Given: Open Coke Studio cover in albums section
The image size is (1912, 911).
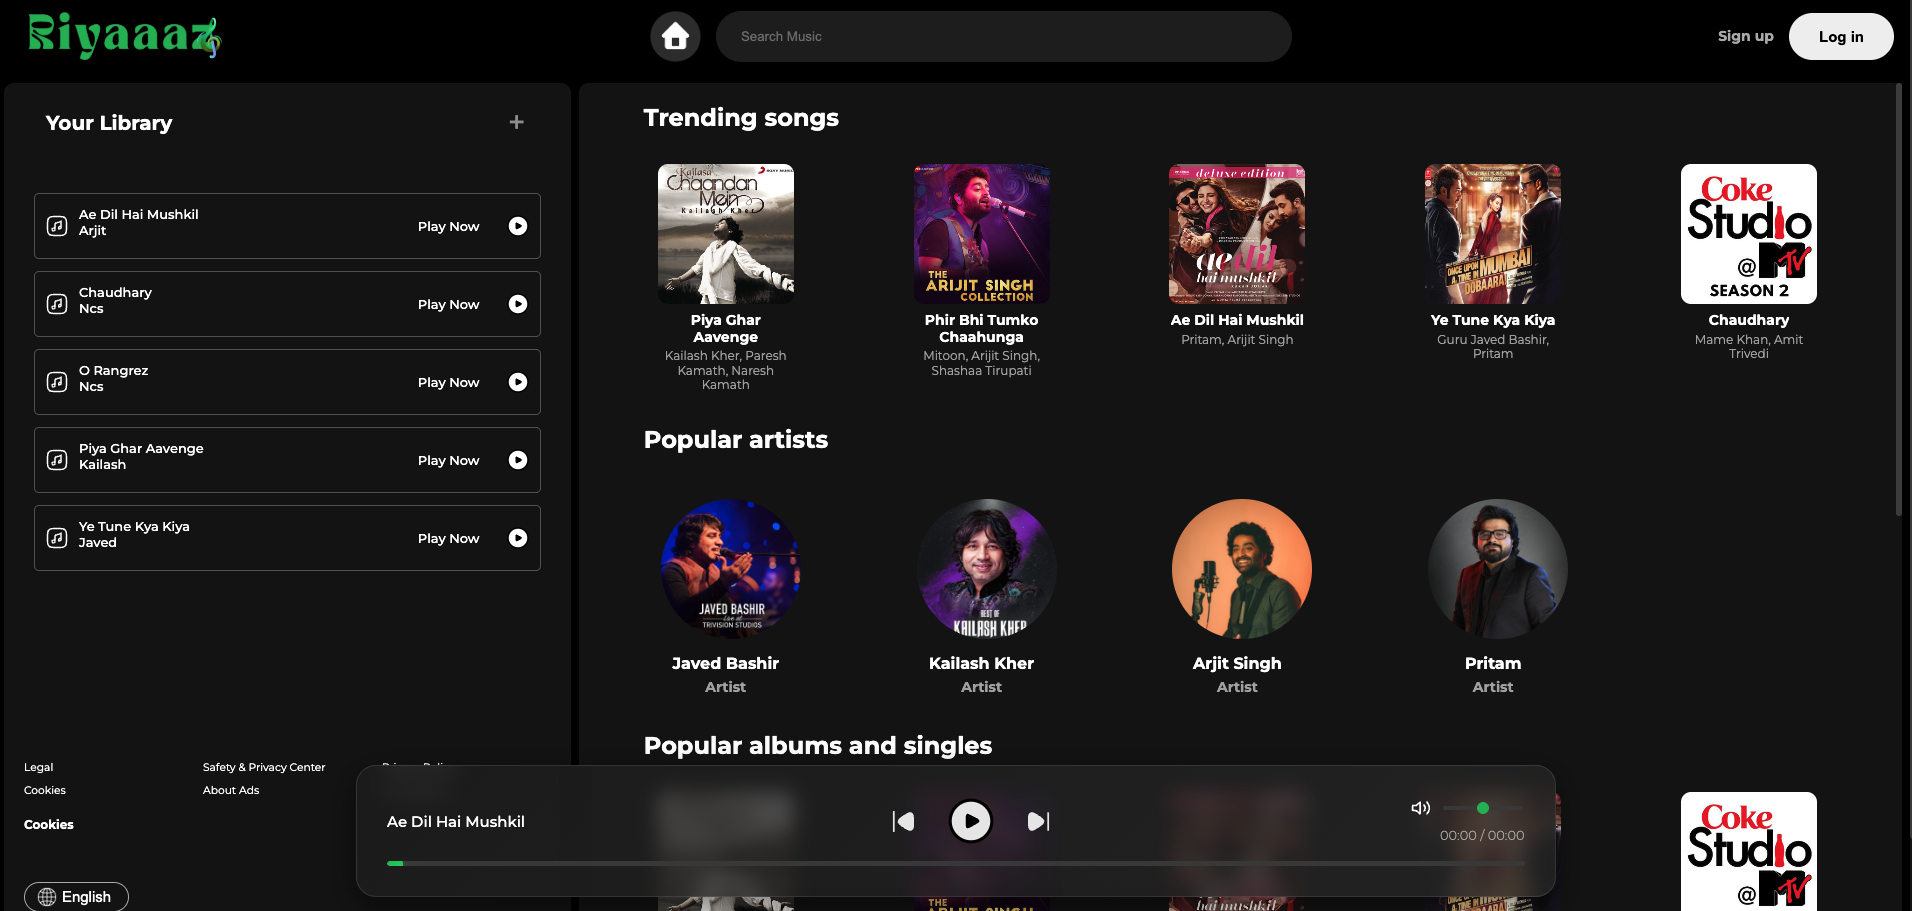Looking at the screenshot, I should tap(1749, 851).
